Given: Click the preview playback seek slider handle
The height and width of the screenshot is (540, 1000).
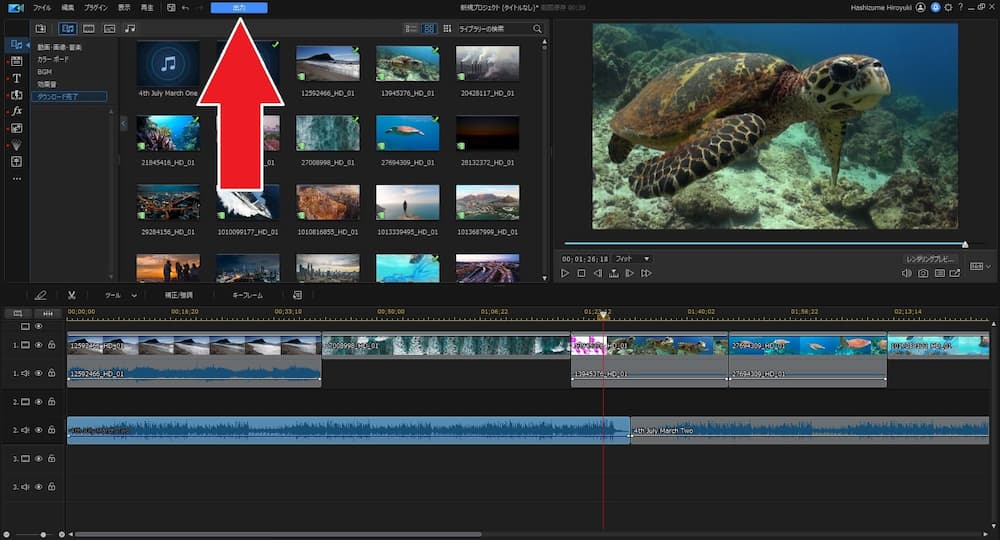Looking at the screenshot, I should click(965, 244).
